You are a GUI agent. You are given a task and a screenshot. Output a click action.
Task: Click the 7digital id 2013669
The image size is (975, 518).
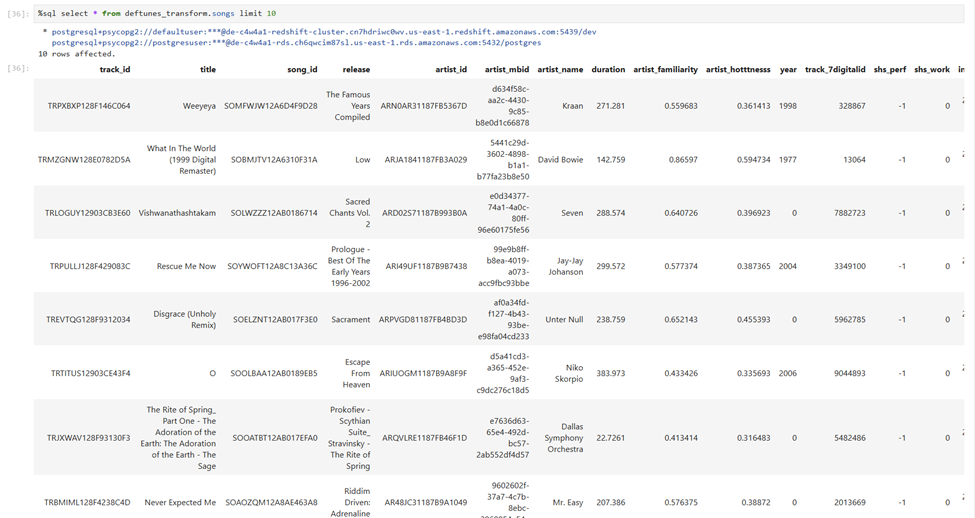click(850, 502)
